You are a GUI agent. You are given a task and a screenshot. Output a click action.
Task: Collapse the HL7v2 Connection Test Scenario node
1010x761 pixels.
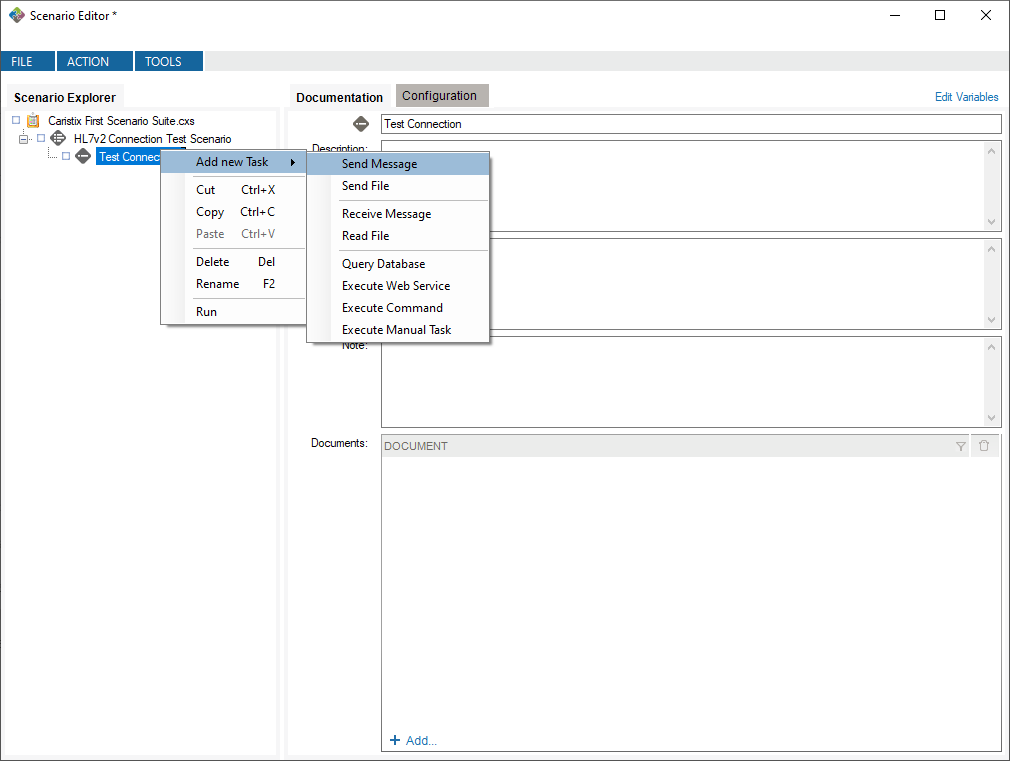point(23,138)
